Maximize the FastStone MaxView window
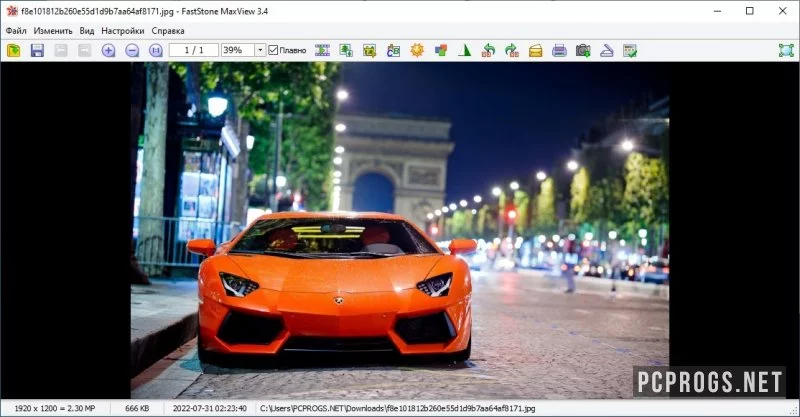 pyautogui.click(x=749, y=11)
